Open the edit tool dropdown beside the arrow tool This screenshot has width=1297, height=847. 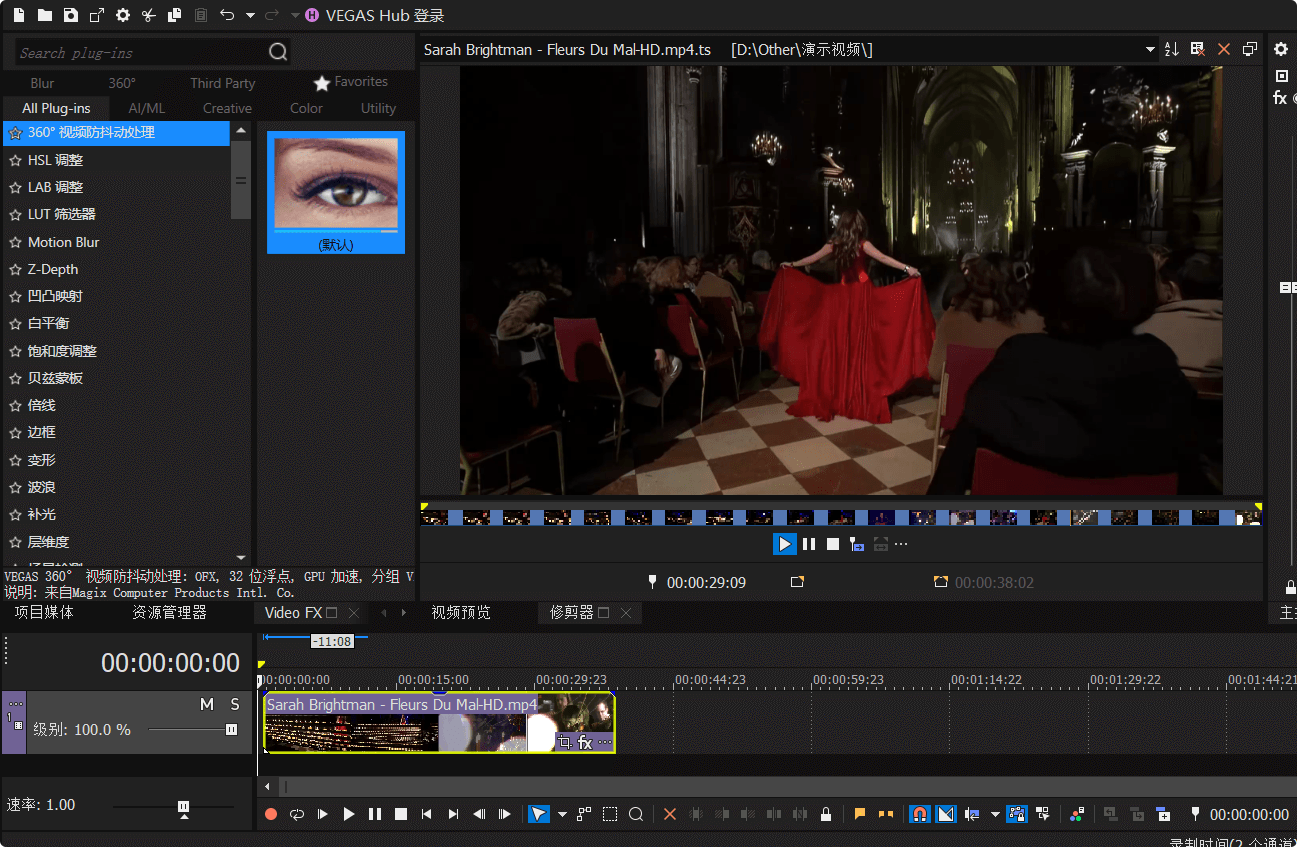tap(561, 814)
